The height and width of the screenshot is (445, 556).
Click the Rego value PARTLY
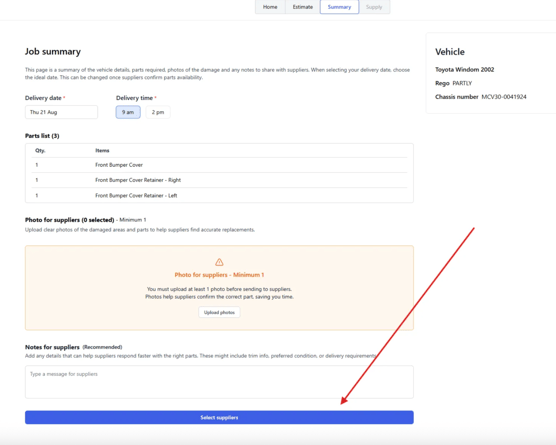tap(462, 83)
